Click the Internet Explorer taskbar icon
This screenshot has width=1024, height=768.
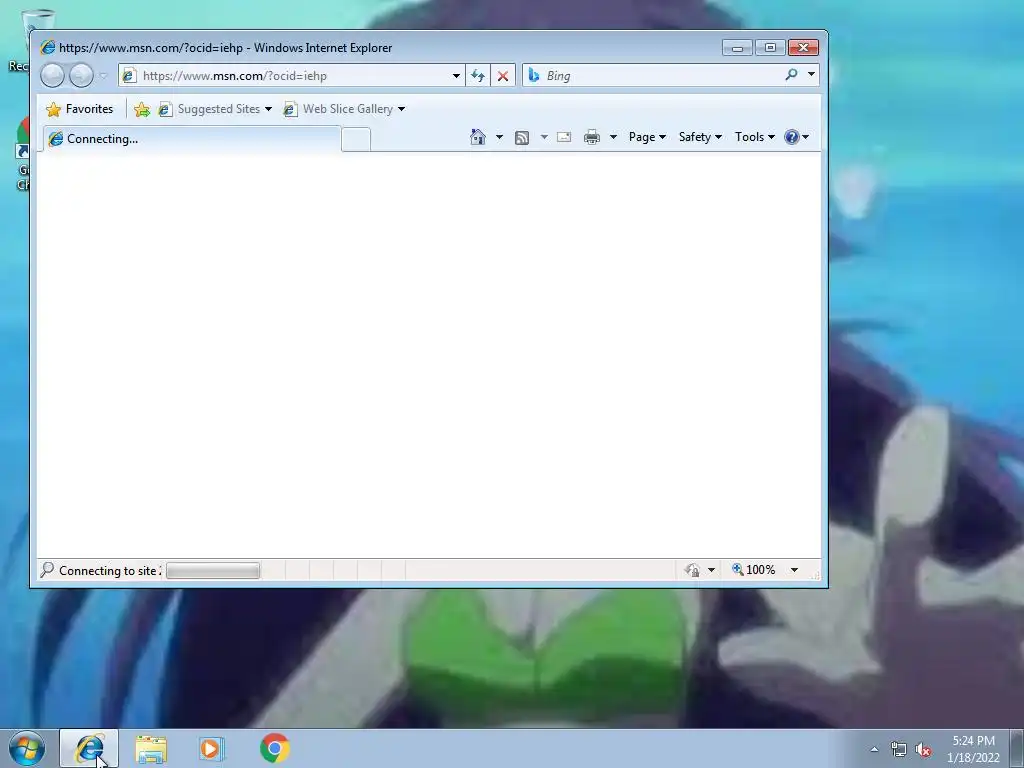click(x=89, y=748)
